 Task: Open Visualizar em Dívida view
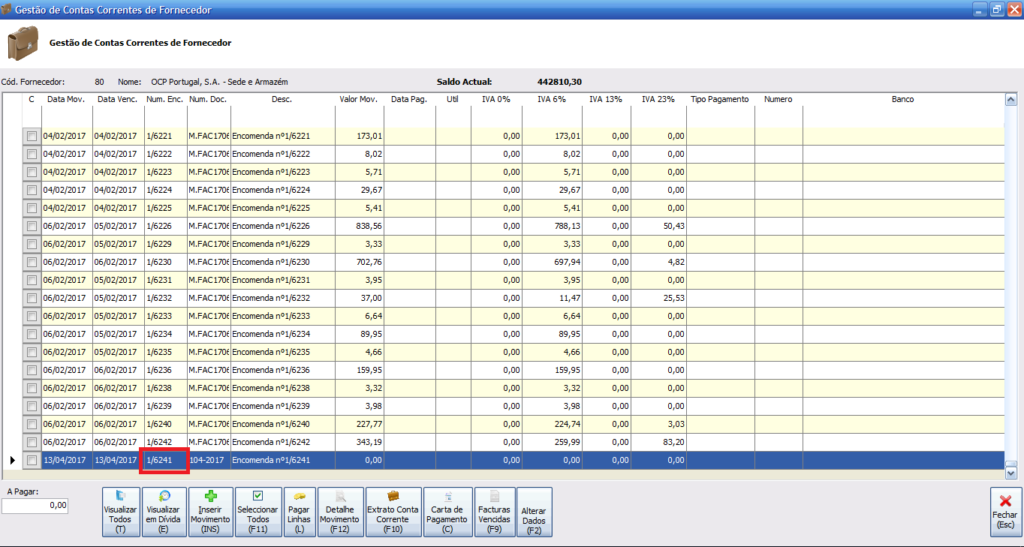[164, 511]
